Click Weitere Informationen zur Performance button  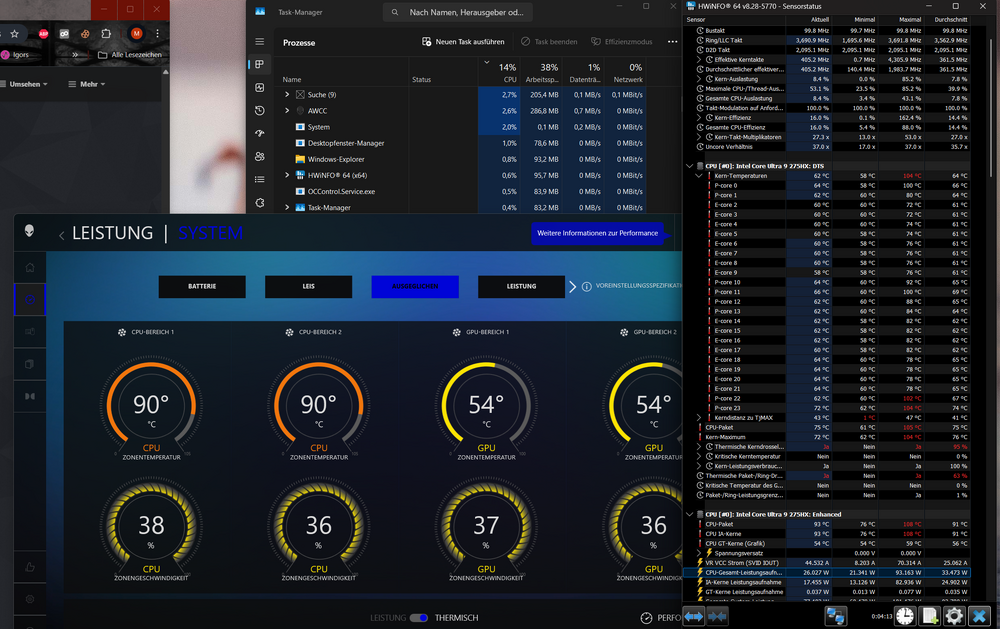coord(597,233)
